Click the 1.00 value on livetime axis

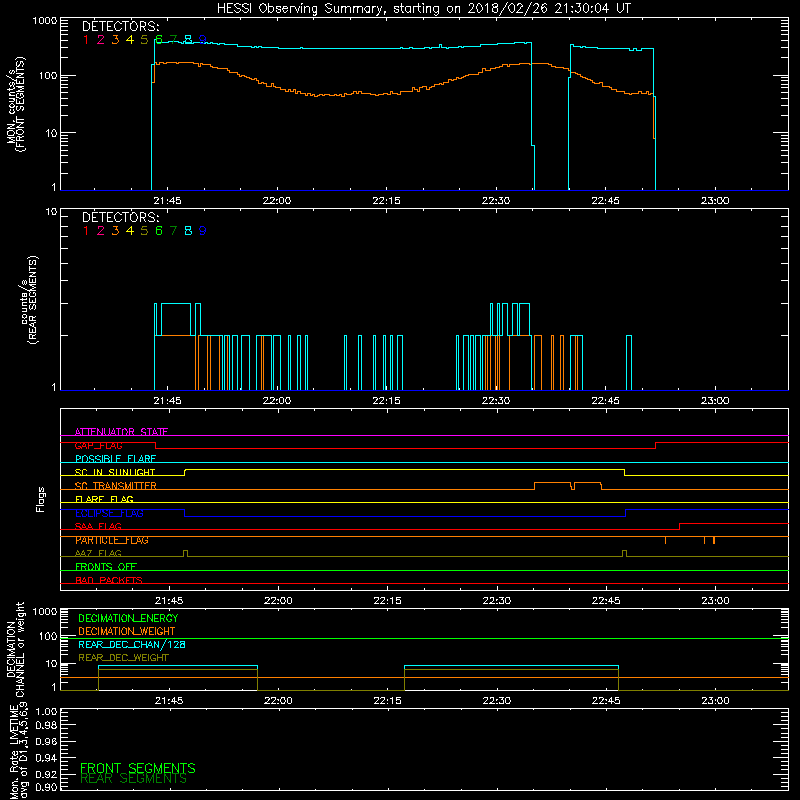pos(46,712)
